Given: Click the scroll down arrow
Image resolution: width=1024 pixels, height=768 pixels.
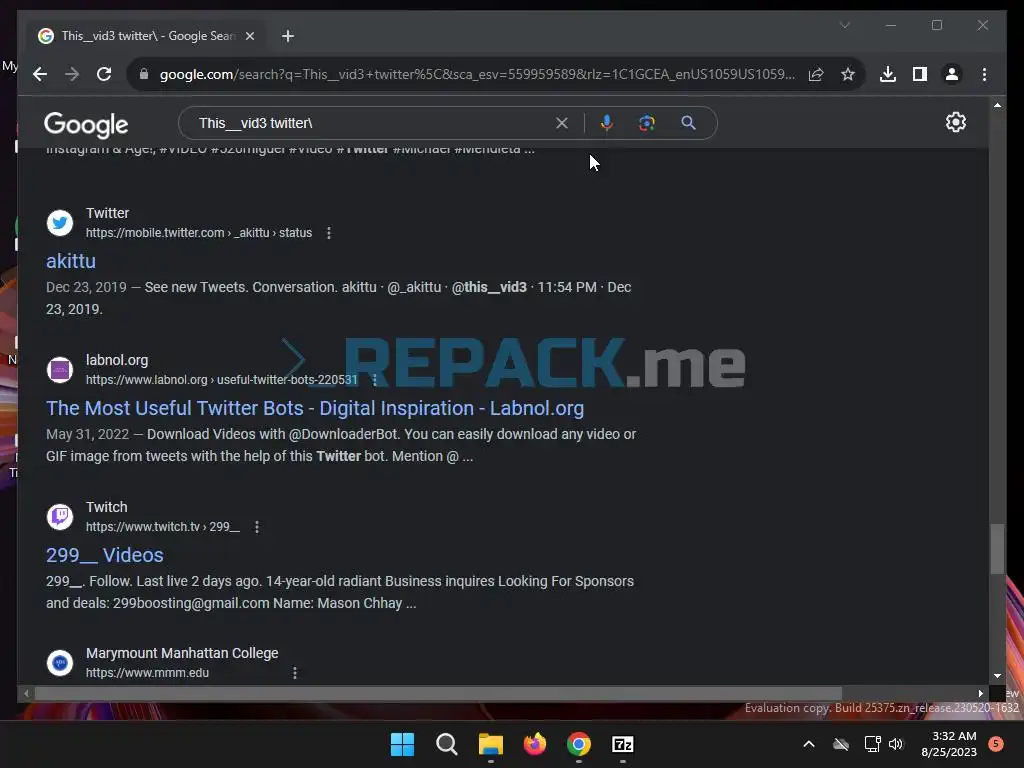Looking at the screenshot, I should click(x=997, y=676).
